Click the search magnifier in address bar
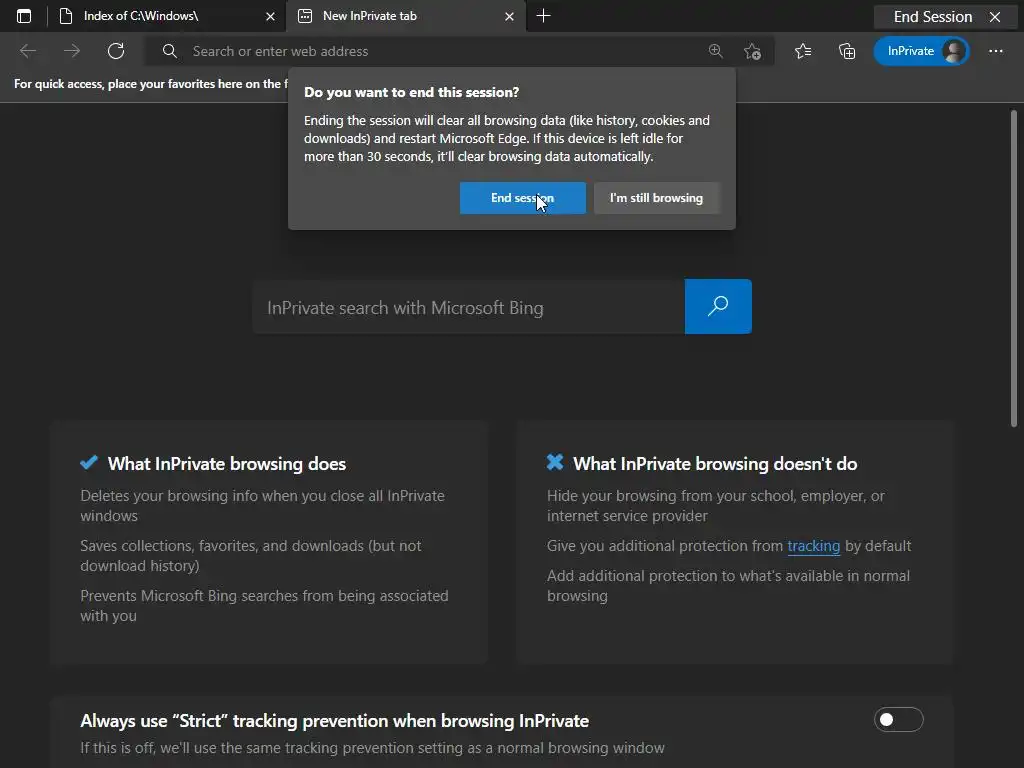 170,51
